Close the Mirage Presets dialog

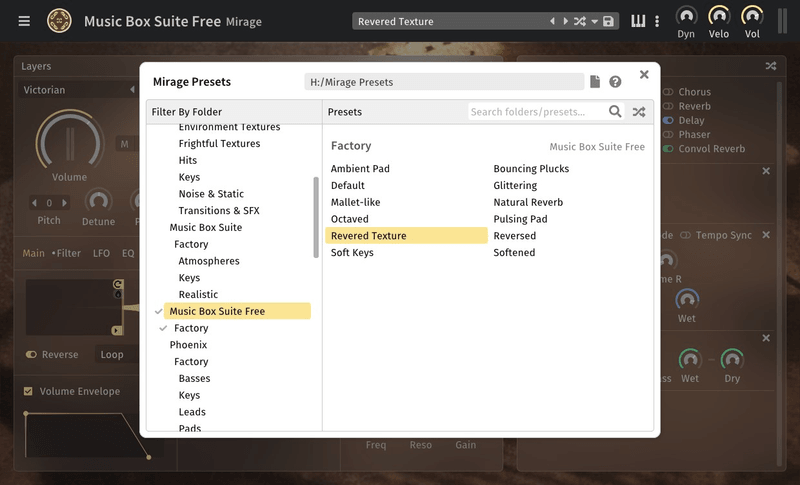coord(644,74)
